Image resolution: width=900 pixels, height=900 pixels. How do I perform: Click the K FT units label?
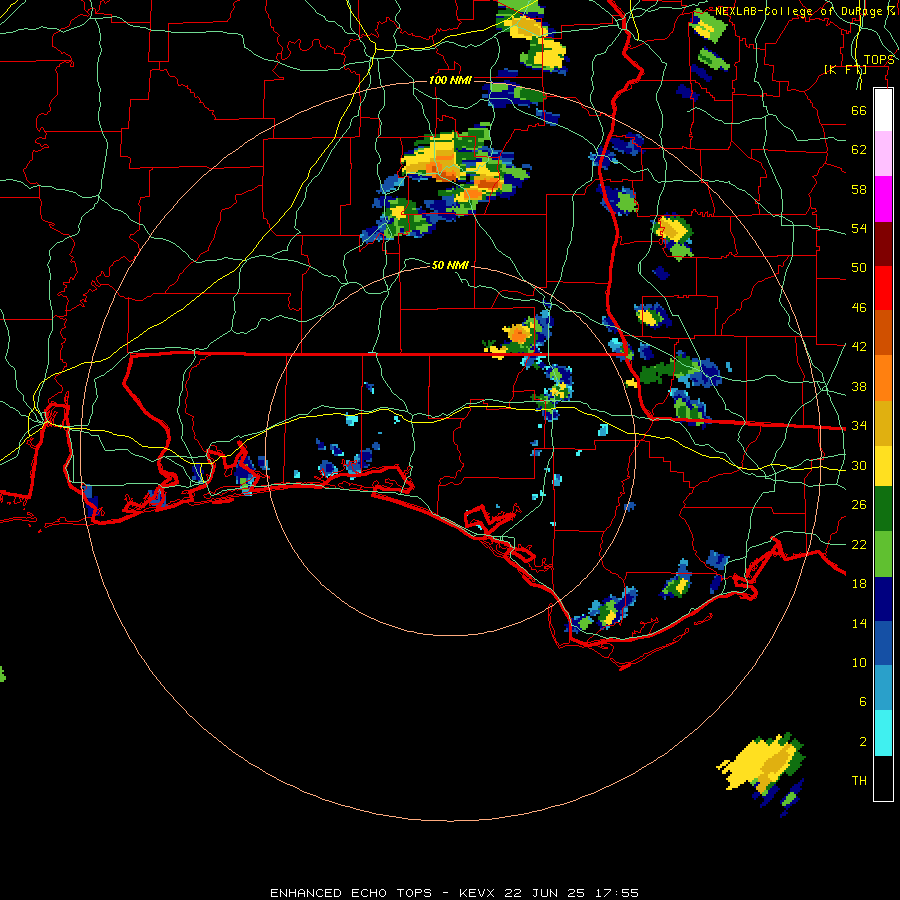[x=845, y=70]
